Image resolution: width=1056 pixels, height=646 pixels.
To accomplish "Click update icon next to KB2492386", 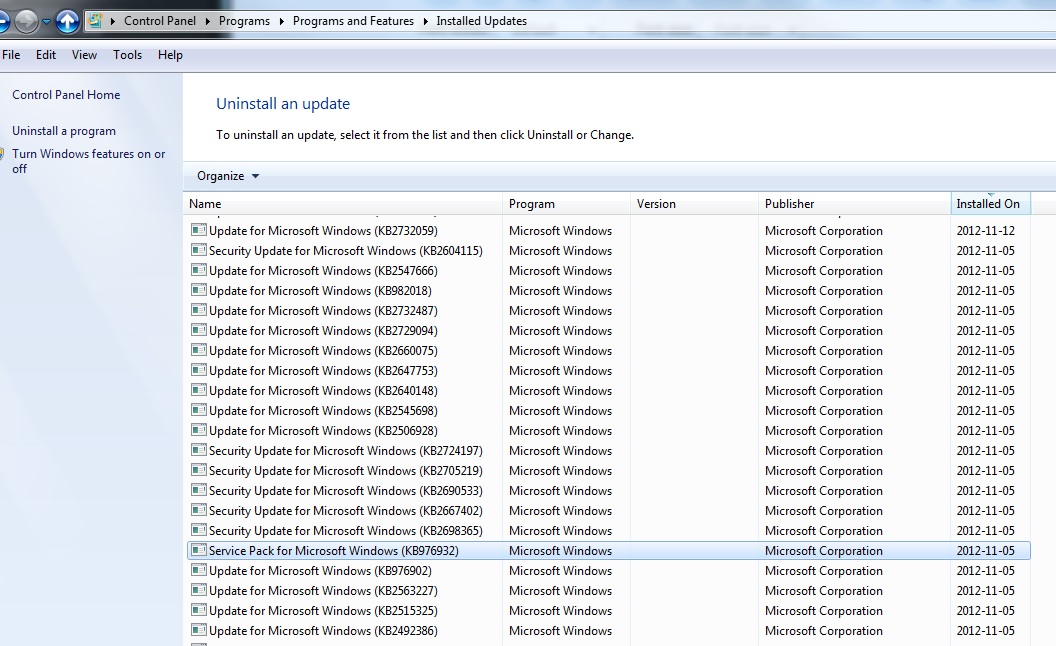I will tap(198, 631).
